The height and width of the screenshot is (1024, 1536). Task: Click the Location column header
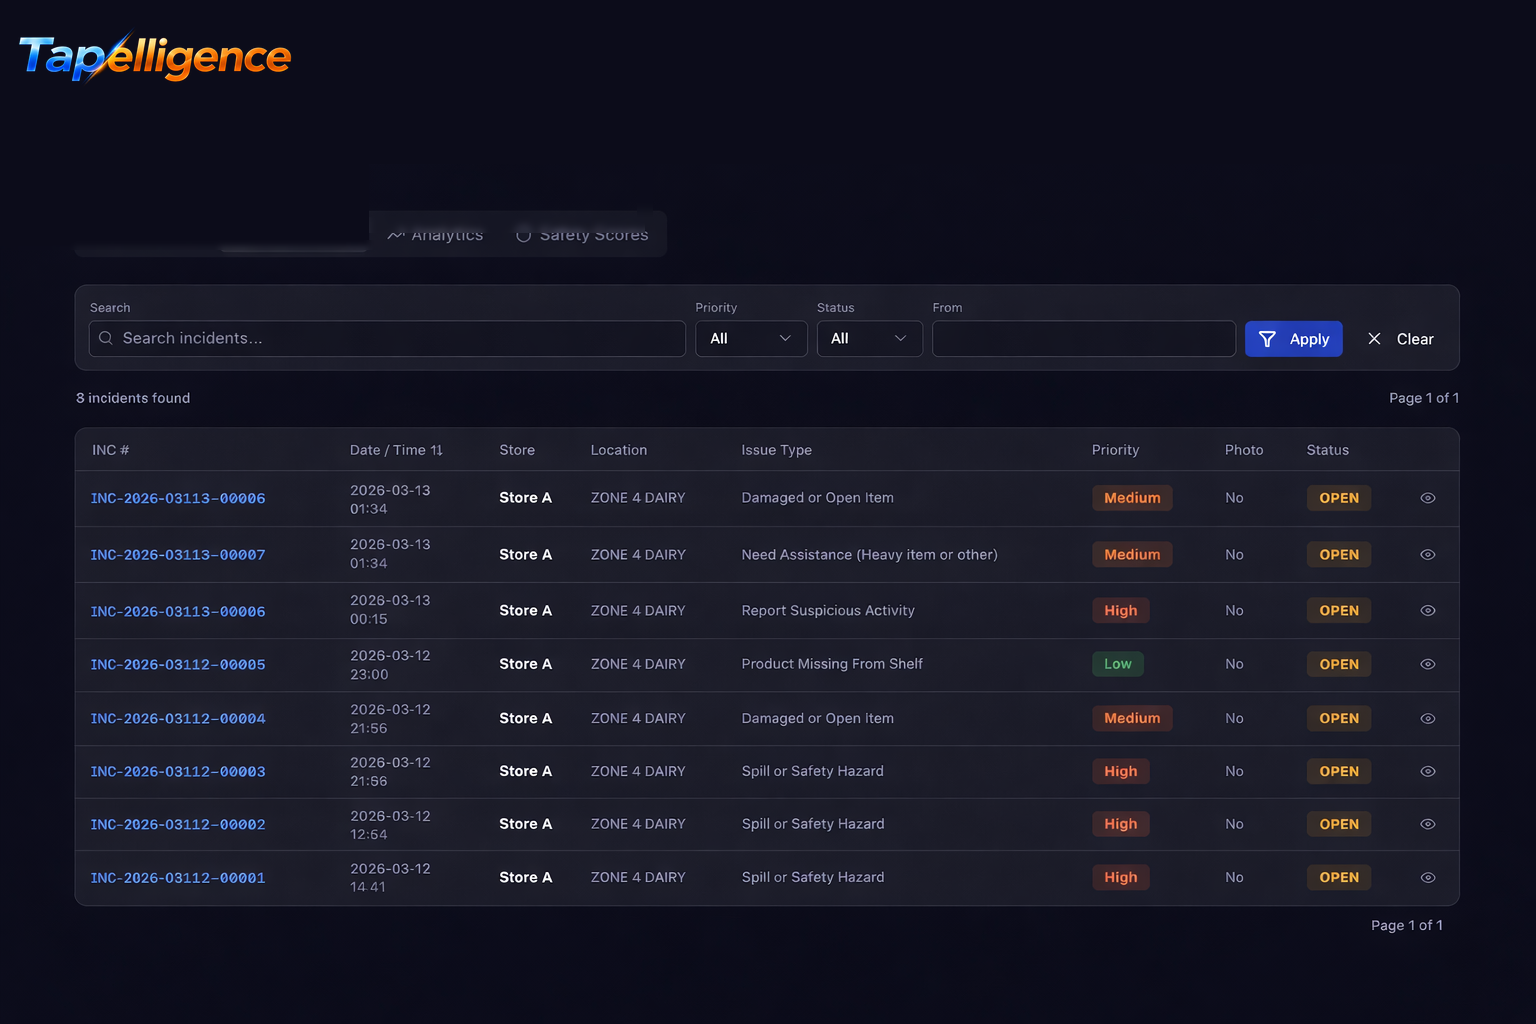(x=619, y=451)
